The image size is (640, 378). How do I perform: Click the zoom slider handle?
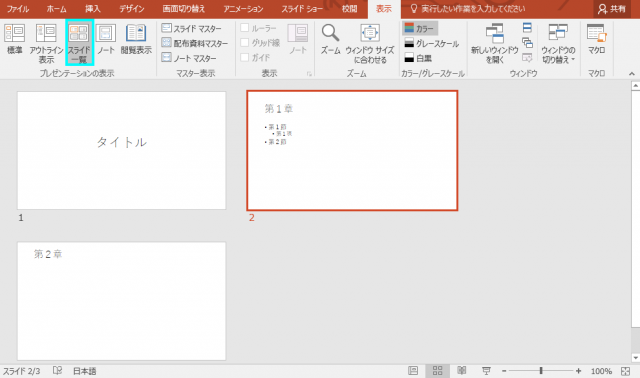[x=541, y=371]
